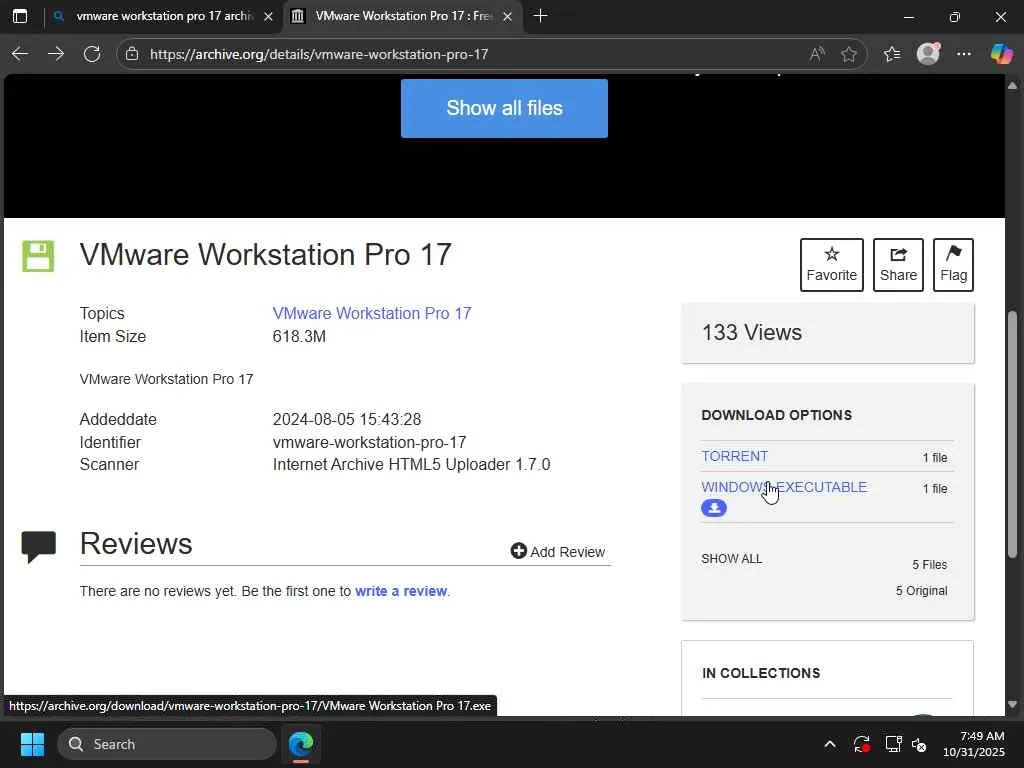Select the VMware Workstation Pro 17 archive tab
Viewport: 1024px width, 768px height.
(403, 16)
